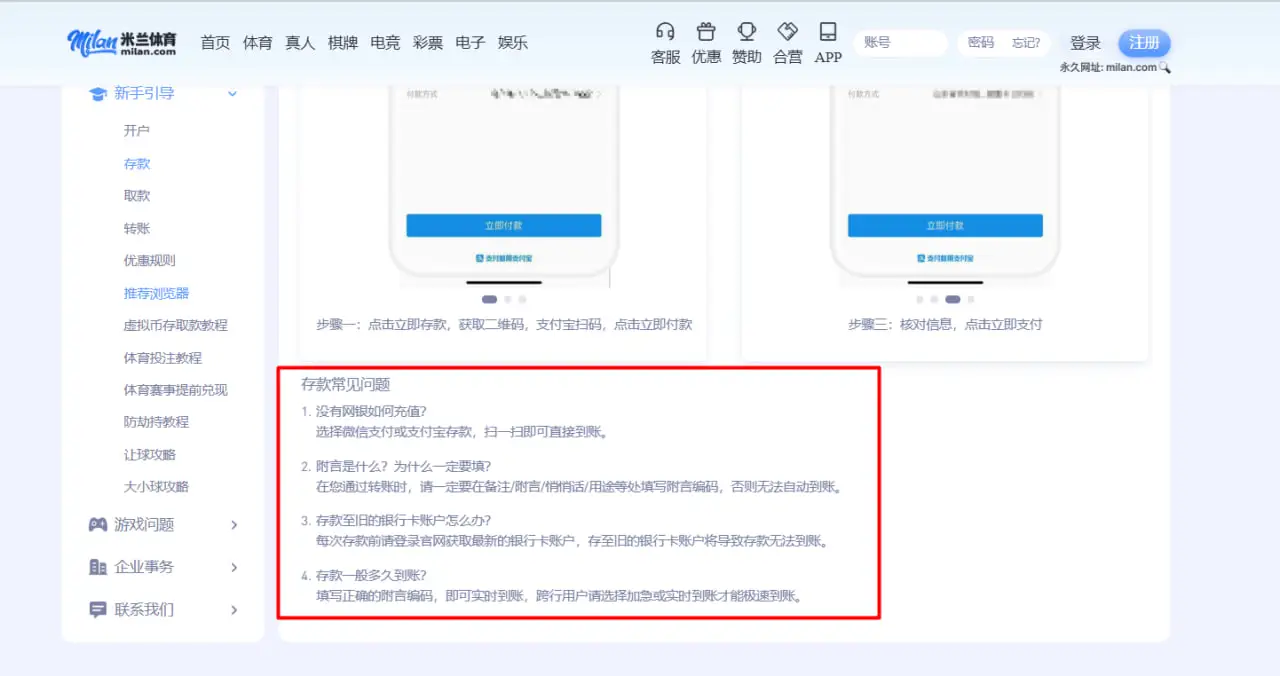The width and height of the screenshot is (1280, 676).
Task: Switch to the 体育 navigation item
Action: [257, 42]
